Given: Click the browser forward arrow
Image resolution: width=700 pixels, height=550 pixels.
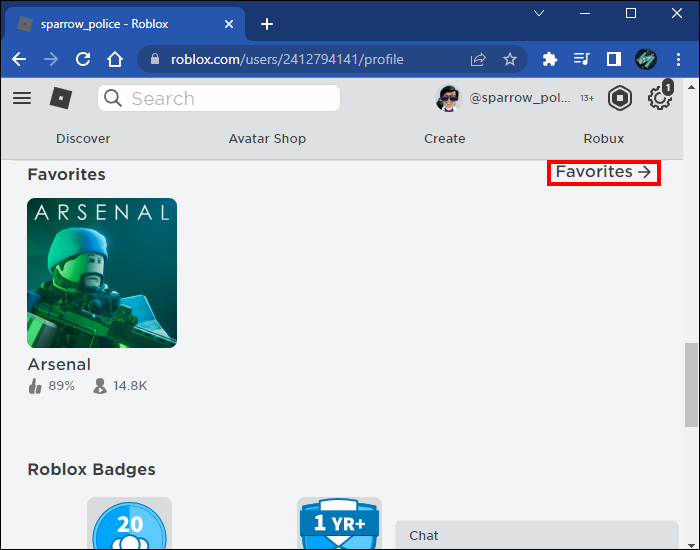Looking at the screenshot, I should 51,59.
